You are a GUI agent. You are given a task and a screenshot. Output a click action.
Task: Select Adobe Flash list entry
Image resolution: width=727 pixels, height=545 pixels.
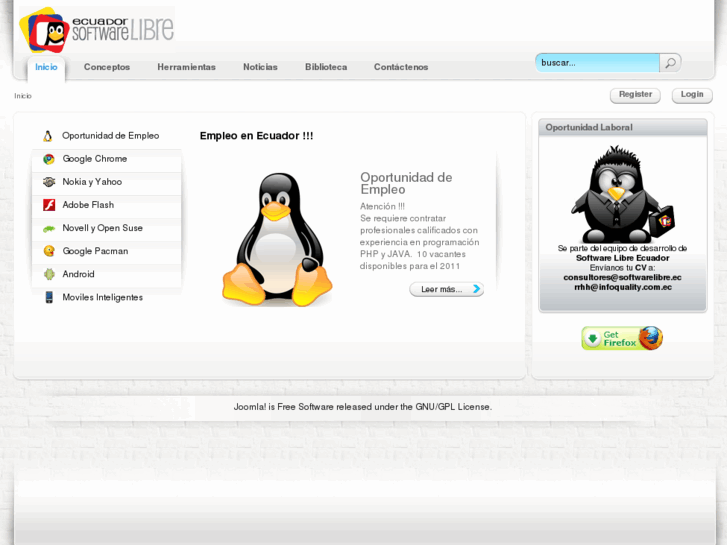pyautogui.click(x=106, y=205)
